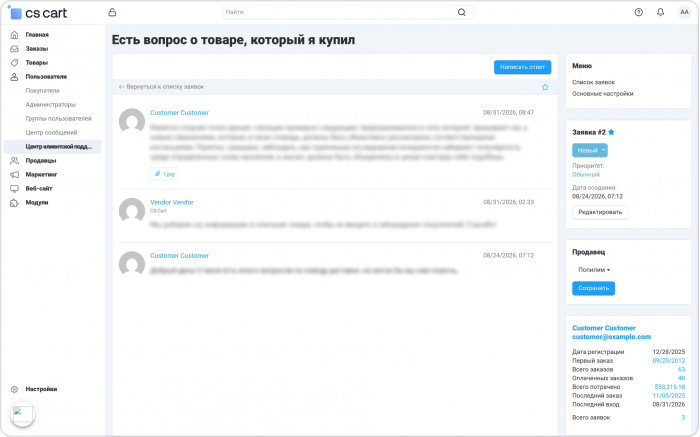Click total orders value 63
This screenshot has height=437, width=700.
click(681, 370)
